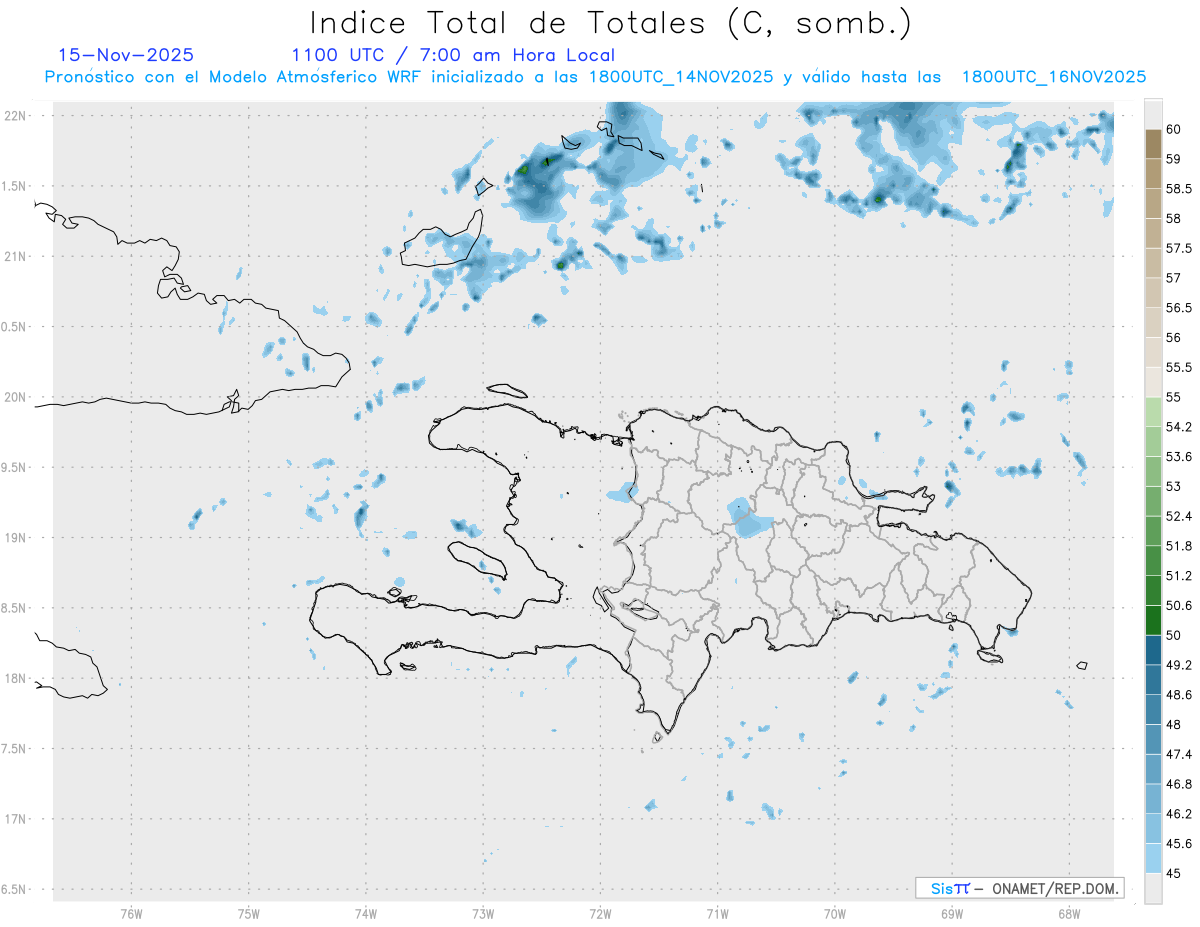Click the colorbar label "57.5"
This screenshot has width=1200, height=927.
tap(1178, 248)
